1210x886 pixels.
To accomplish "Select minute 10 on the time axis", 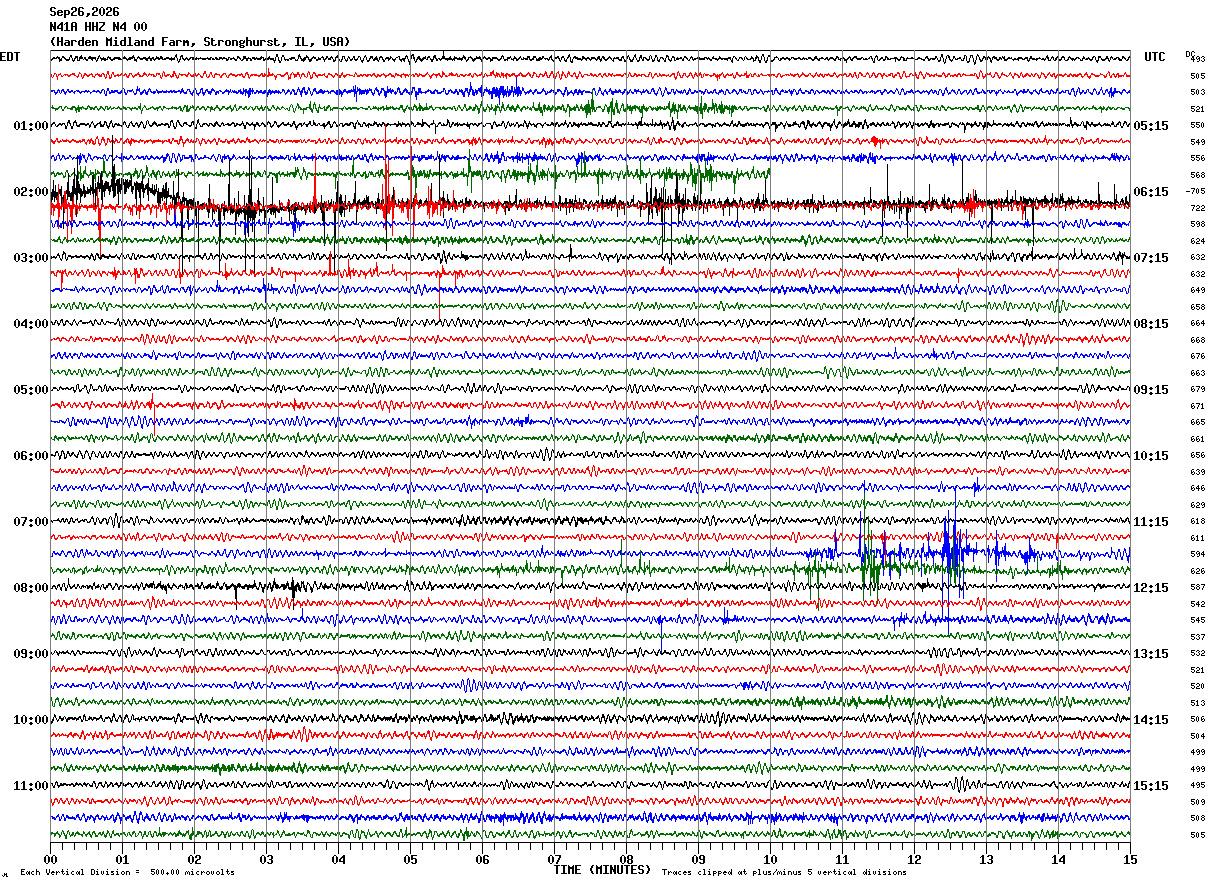I will coord(770,859).
